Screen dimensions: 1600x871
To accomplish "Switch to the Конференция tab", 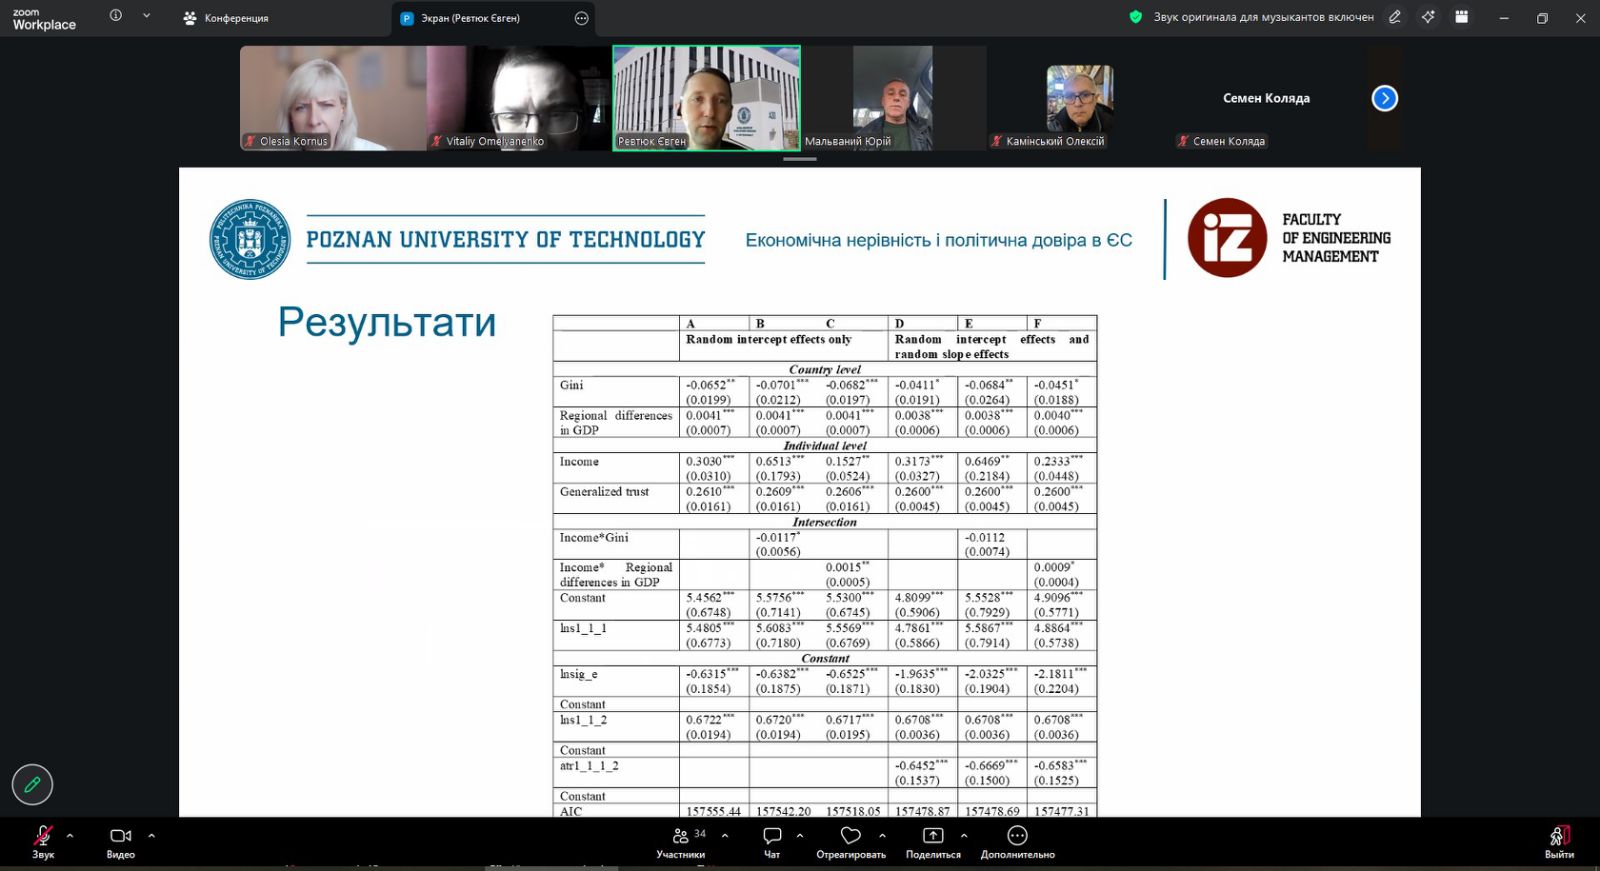I will tap(227, 18).
